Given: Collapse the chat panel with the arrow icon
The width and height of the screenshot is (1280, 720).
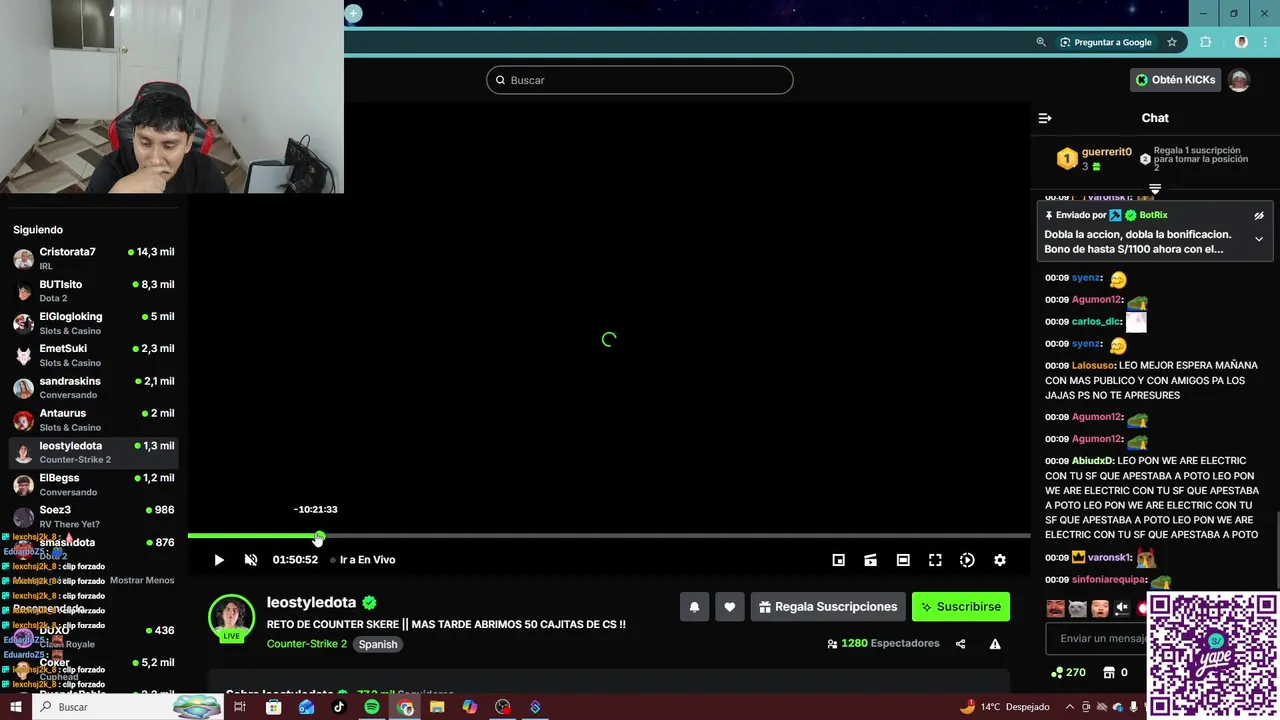Looking at the screenshot, I should click(1045, 118).
